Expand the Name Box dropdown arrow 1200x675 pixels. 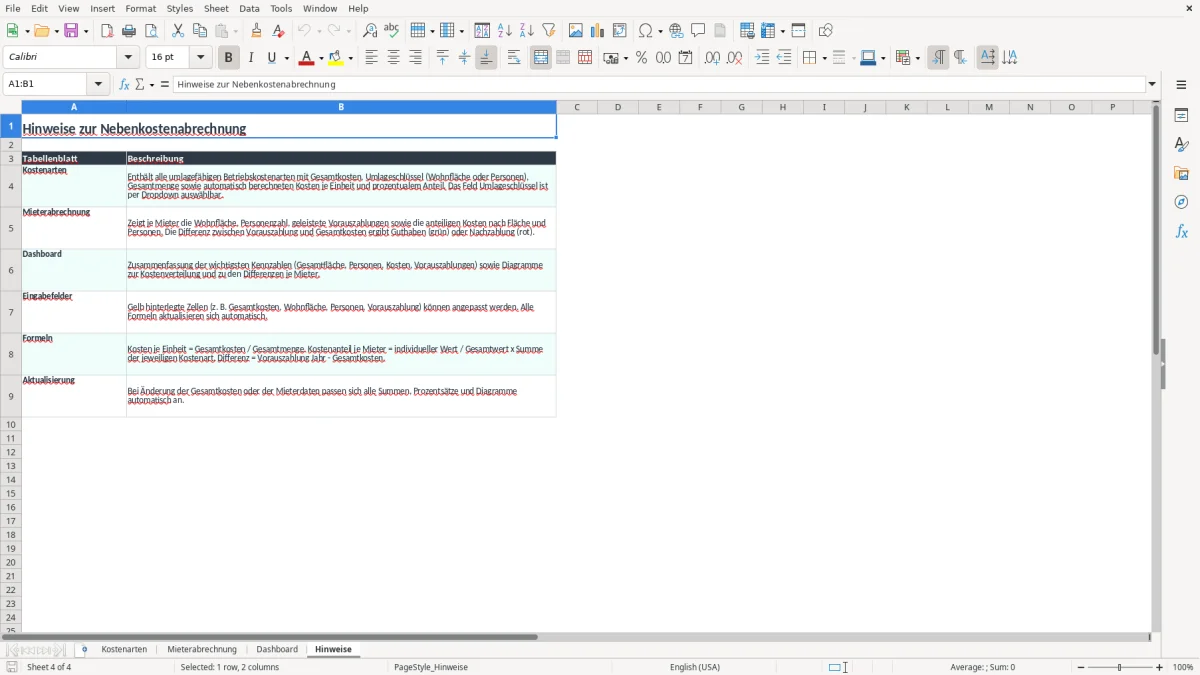[98, 85]
